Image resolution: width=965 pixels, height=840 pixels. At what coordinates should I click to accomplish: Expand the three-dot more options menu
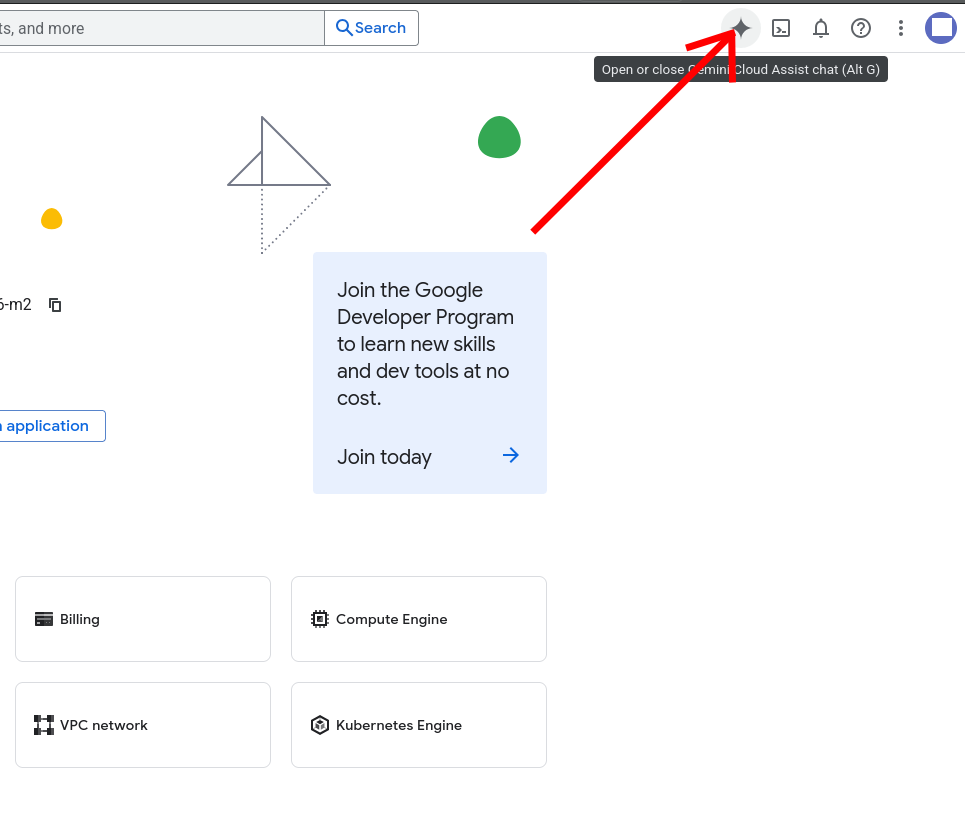tap(901, 28)
